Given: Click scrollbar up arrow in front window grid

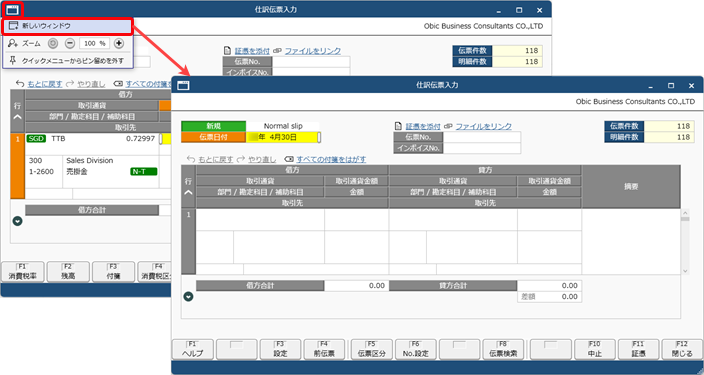Looking at the screenshot, I should click(x=685, y=212).
